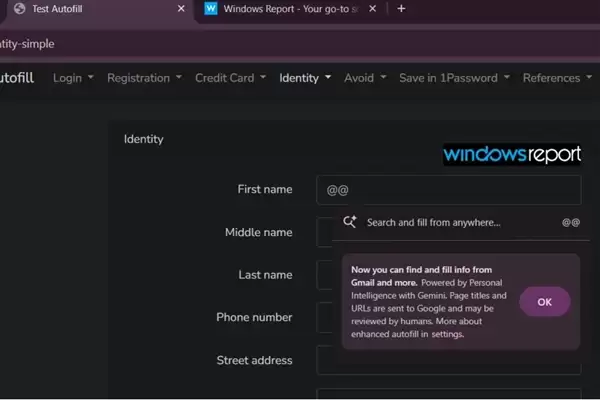Expand the Login dropdown menu
The height and width of the screenshot is (400, 600).
pyautogui.click(x=73, y=78)
